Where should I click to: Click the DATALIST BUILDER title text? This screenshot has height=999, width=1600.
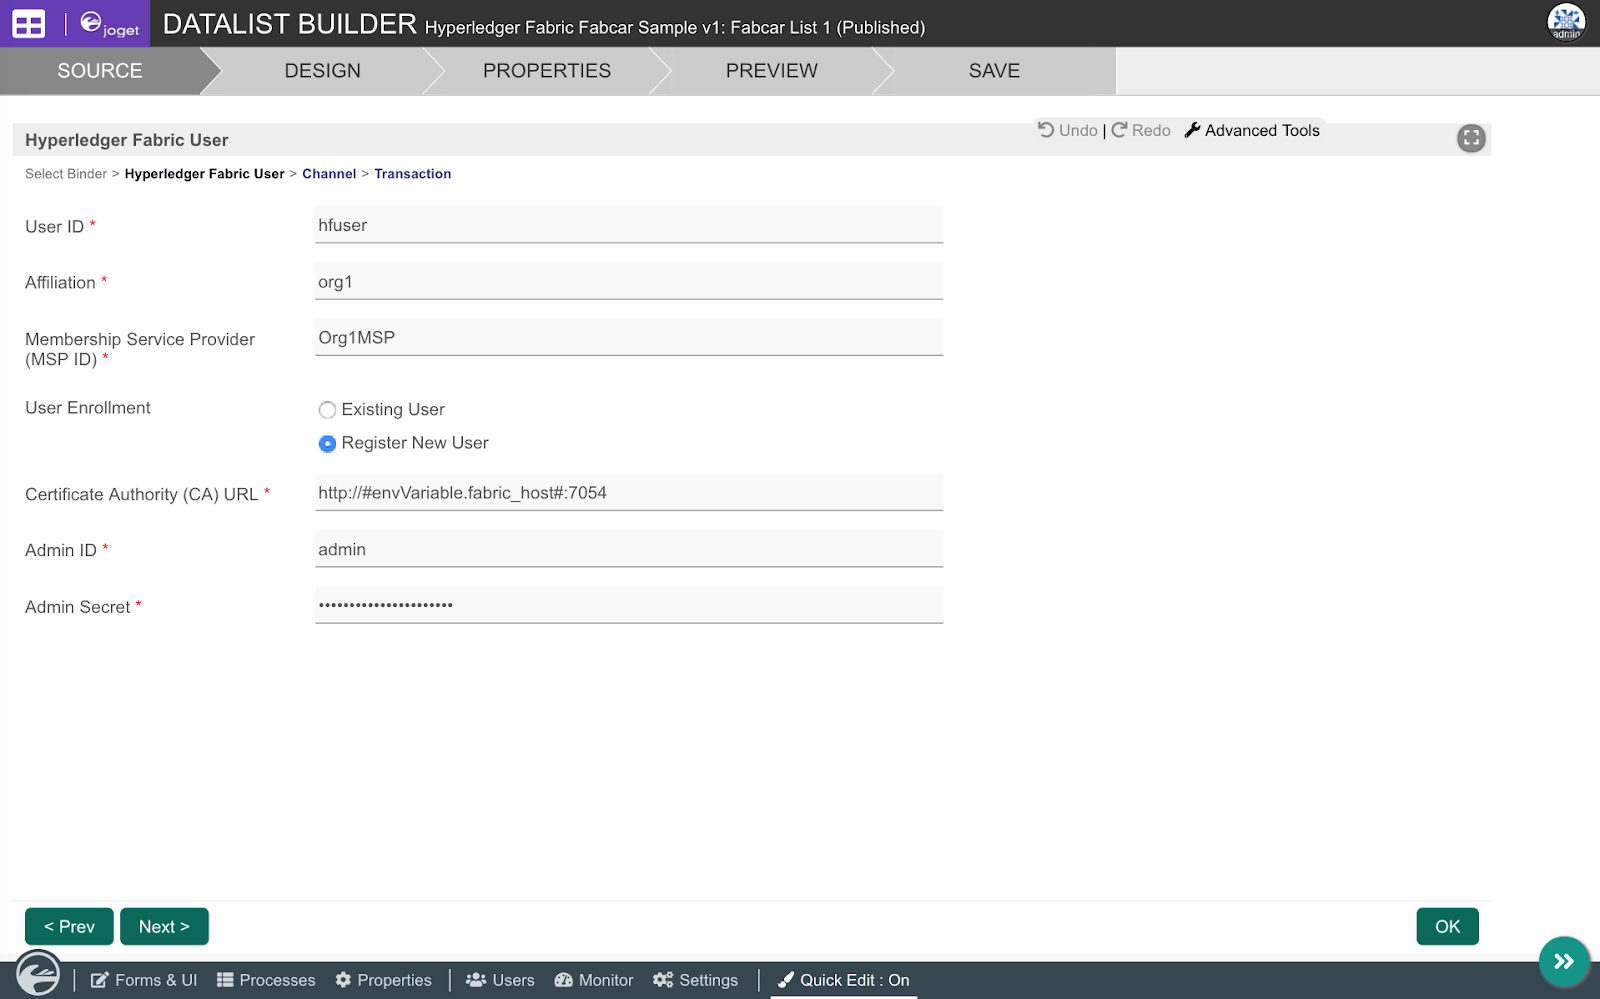(x=290, y=24)
